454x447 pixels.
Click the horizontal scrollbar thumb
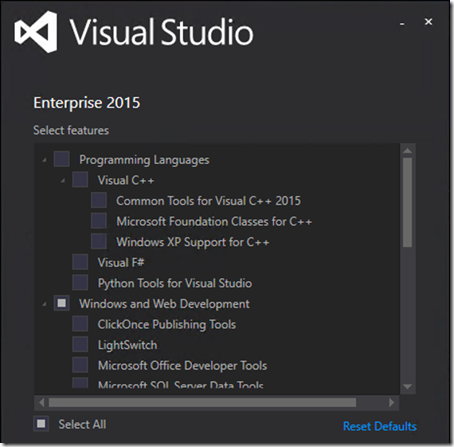click(202, 403)
